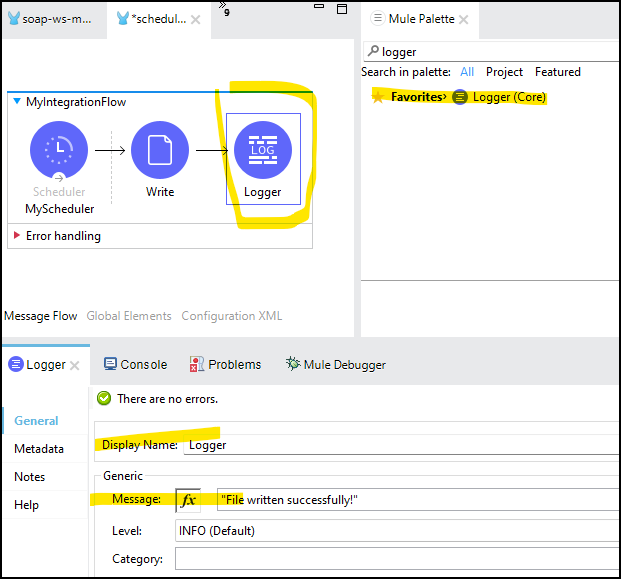Click the Display Name text field
Image resolution: width=621 pixels, height=579 pixels.
pos(400,445)
